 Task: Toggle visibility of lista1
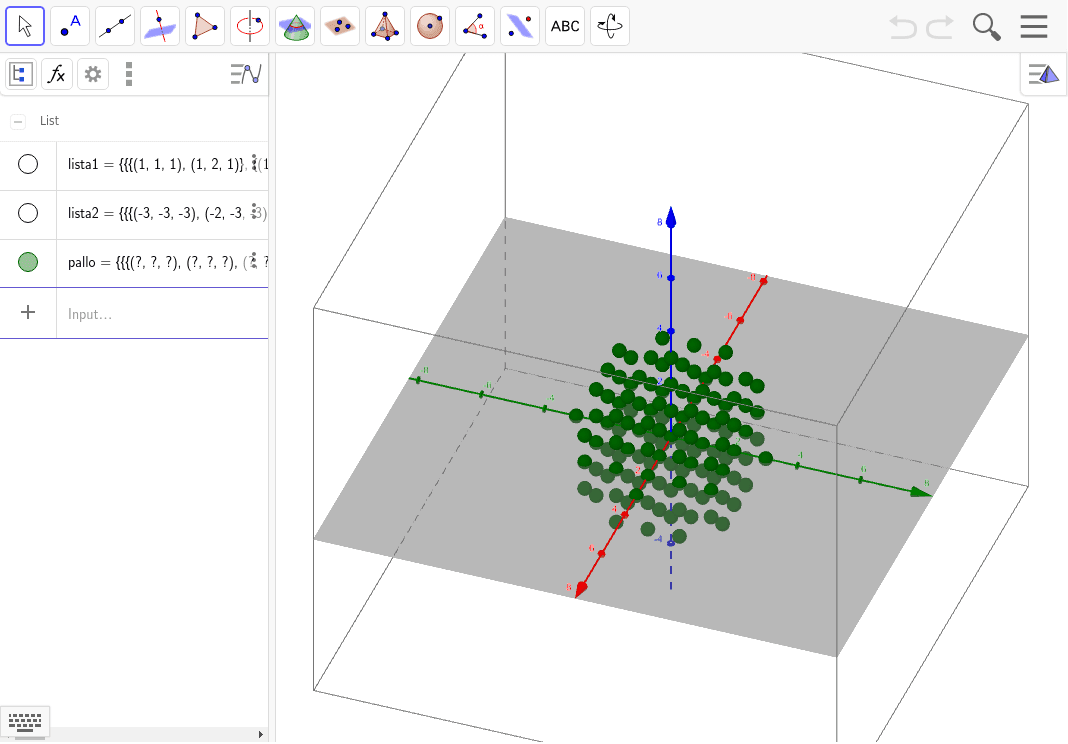coord(28,164)
